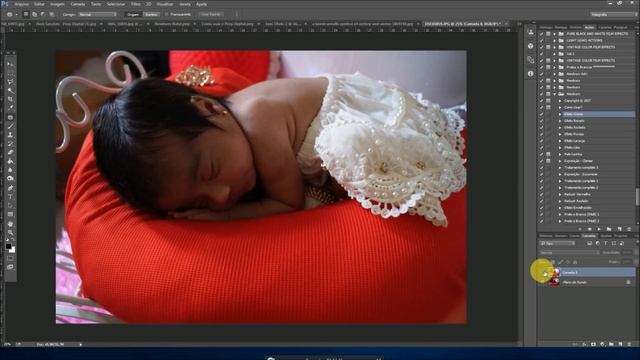Select the Eyedropper tool
The width and height of the screenshot is (640, 360).
10,108
